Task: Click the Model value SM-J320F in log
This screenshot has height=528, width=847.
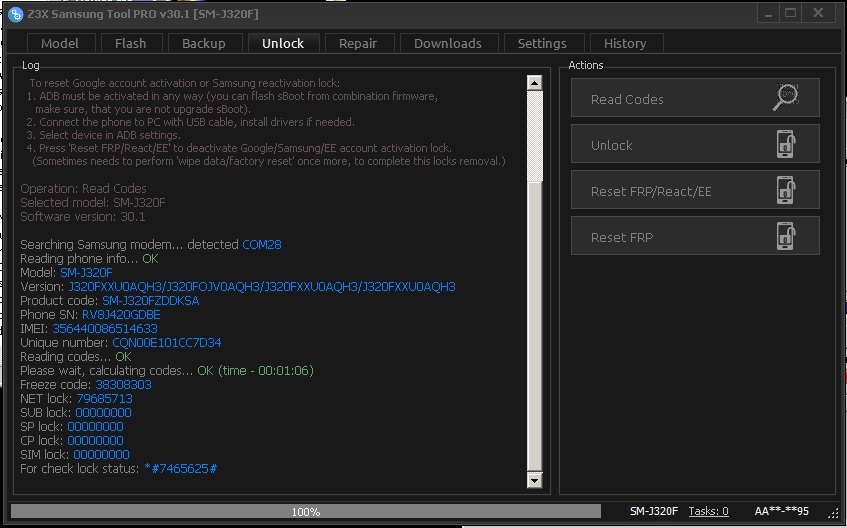Action: [x=86, y=272]
